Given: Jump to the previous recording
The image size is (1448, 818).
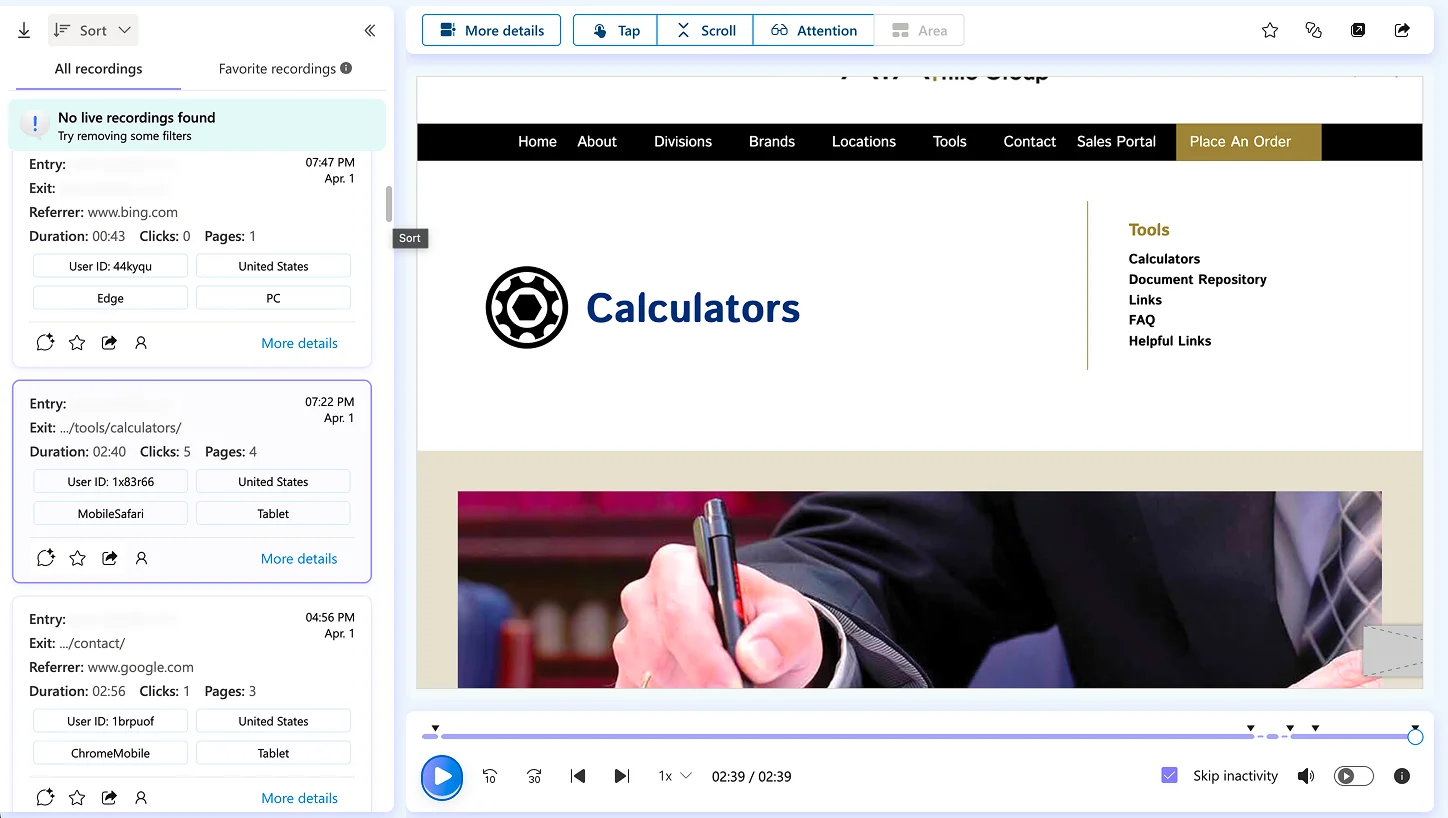Looking at the screenshot, I should (578, 776).
